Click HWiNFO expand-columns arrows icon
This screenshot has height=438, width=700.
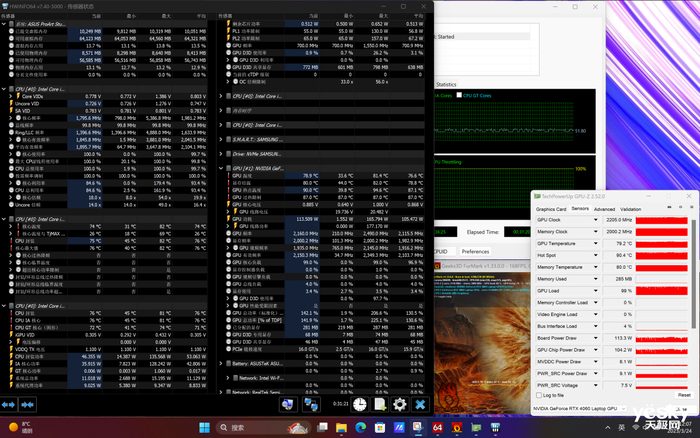point(8,405)
